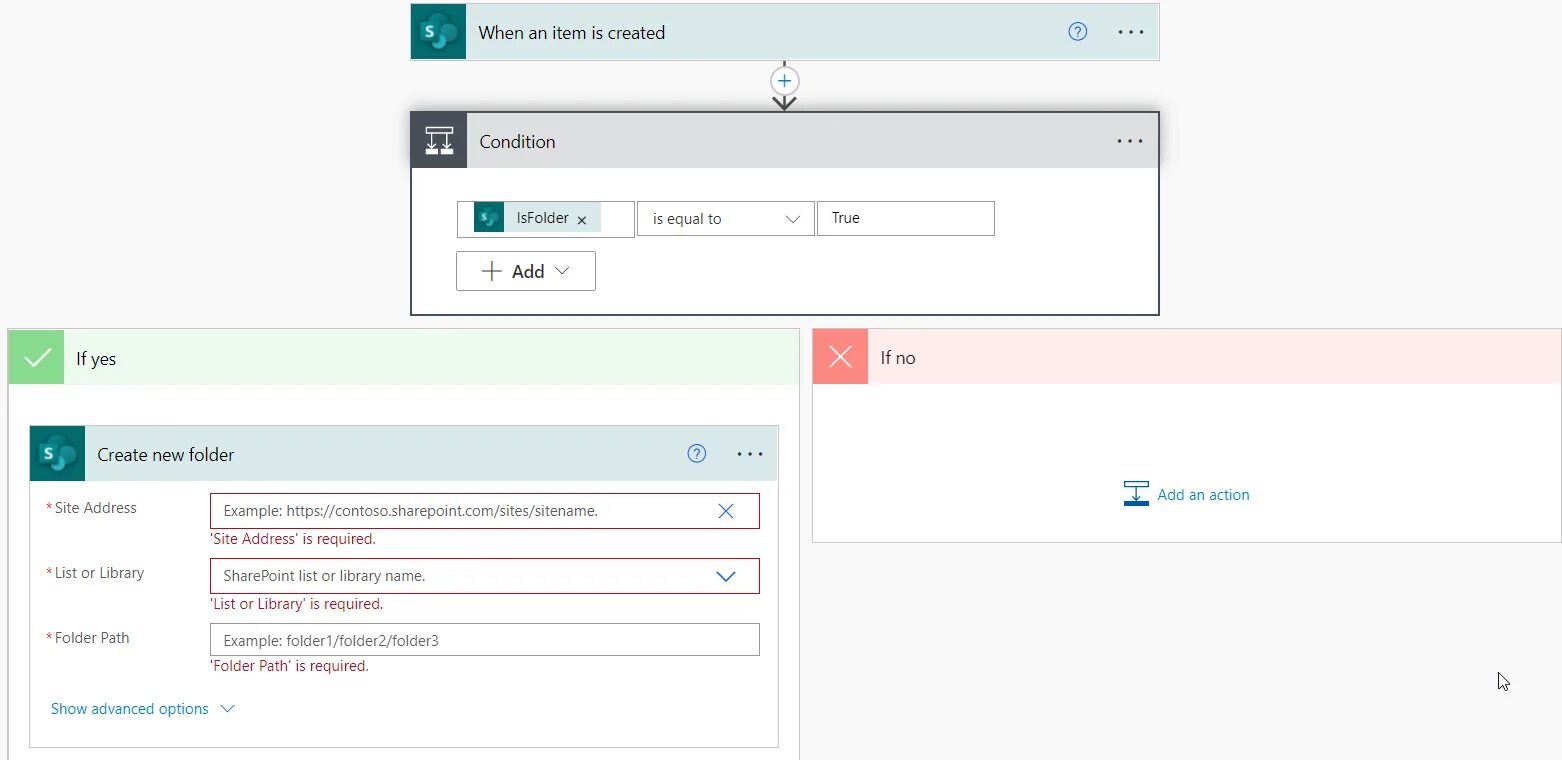Click the 'Folder Path' field label
Image resolution: width=1562 pixels, height=760 pixels.
(92, 638)
